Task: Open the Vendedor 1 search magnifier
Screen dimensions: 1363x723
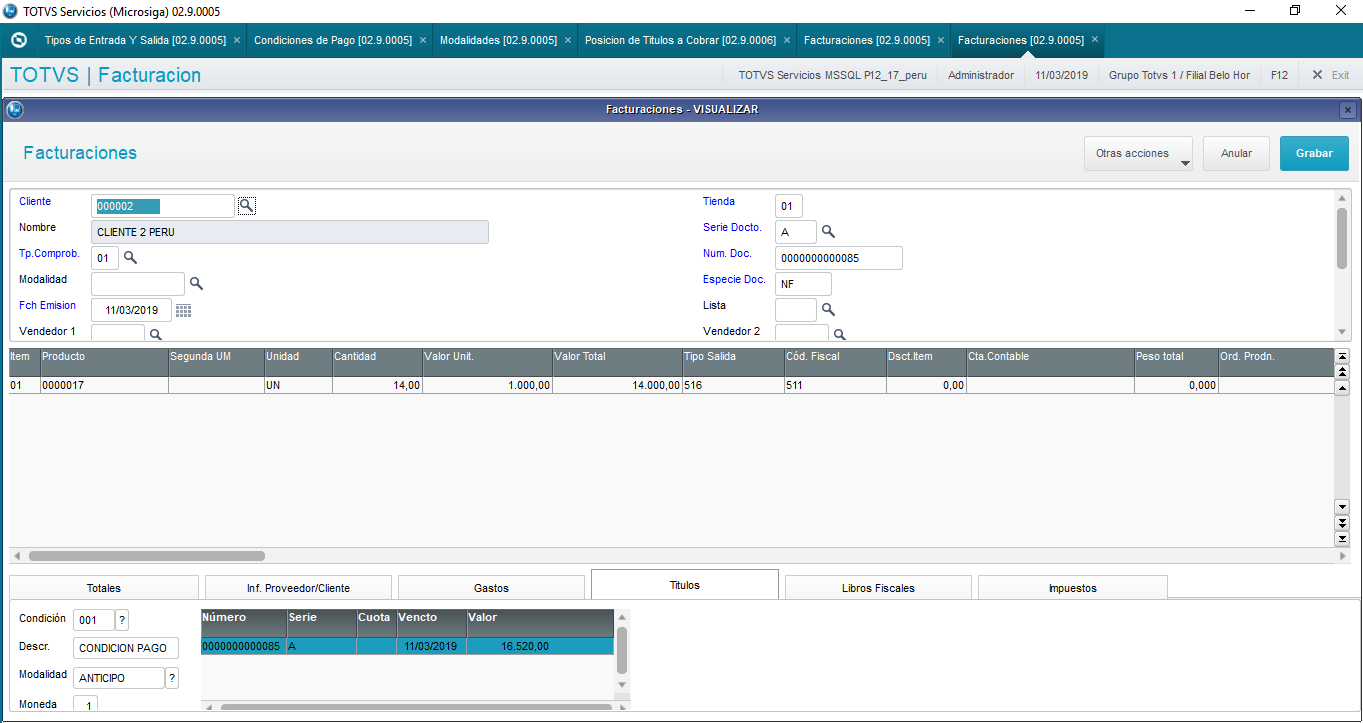Action: [x=156, y=334]
